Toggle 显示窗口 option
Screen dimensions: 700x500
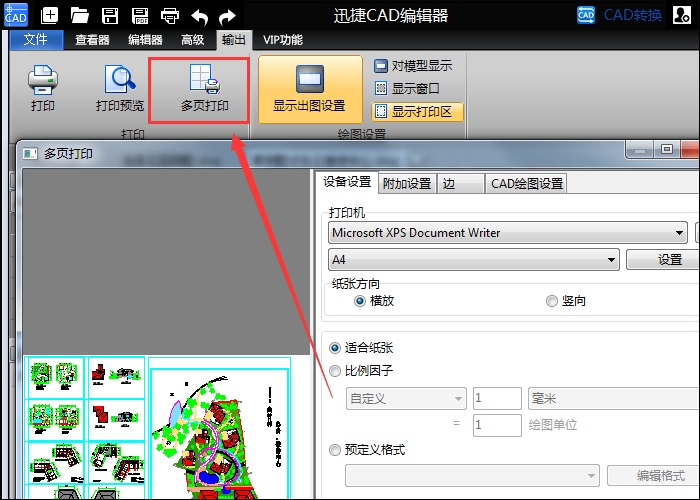(407, 88)
